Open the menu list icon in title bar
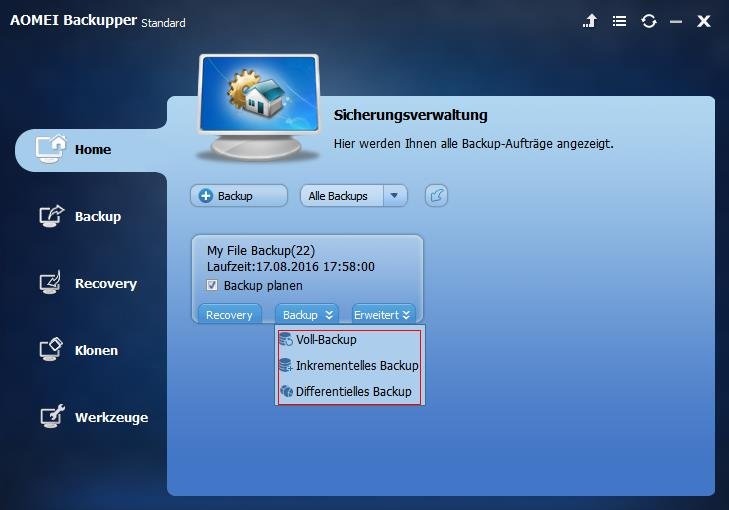Image resolution: width=729 pixels, height=510 pixels. (619, 21)
